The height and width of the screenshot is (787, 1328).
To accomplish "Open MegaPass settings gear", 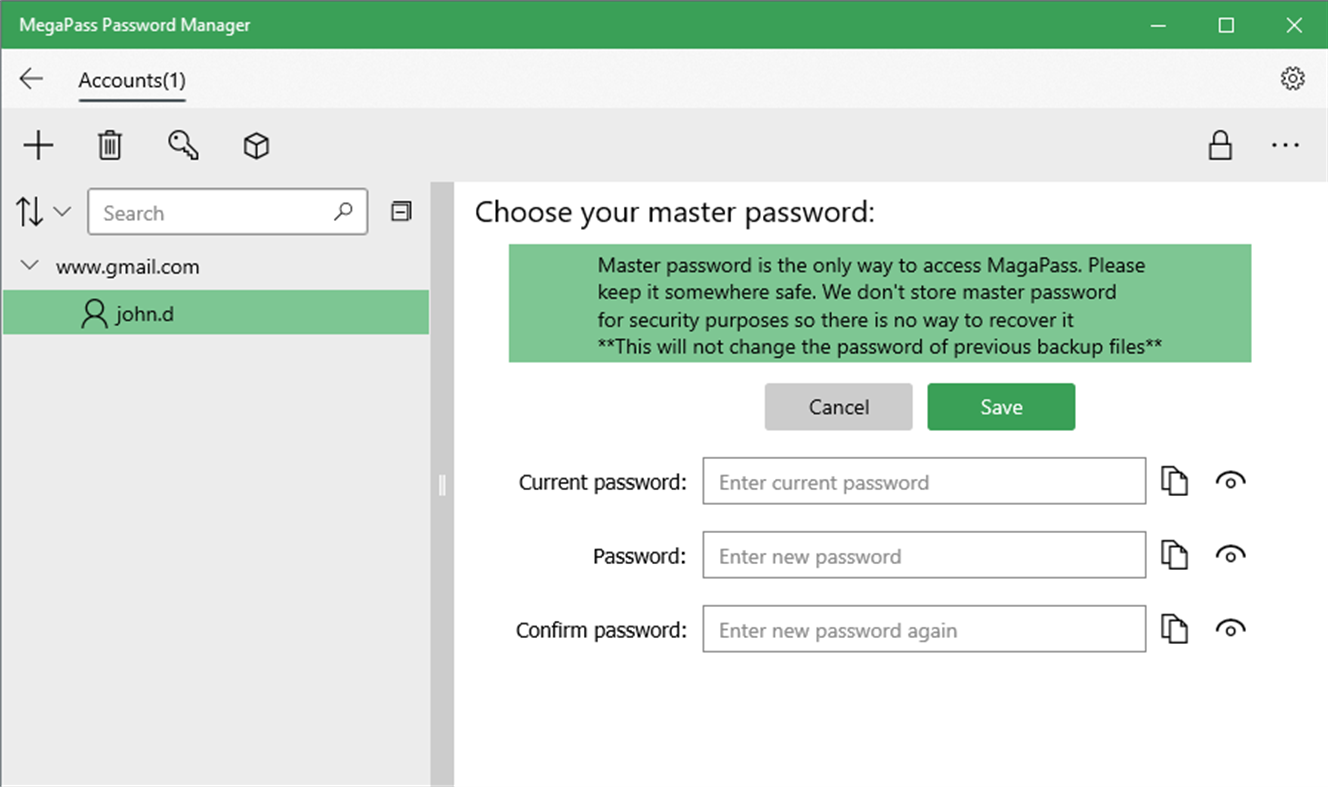I will tap(1292, 77).
